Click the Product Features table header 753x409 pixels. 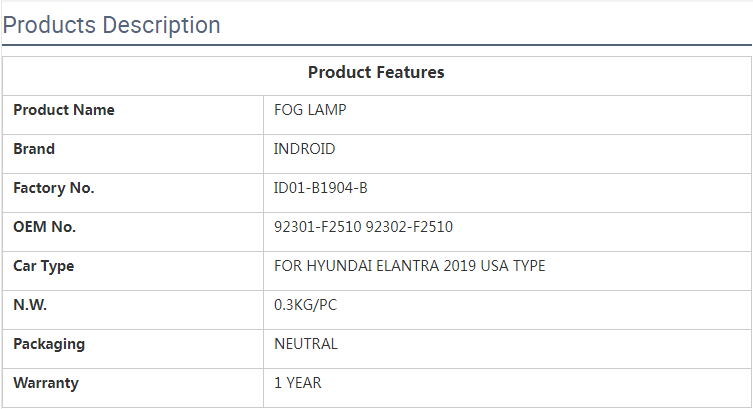(376, 72)
